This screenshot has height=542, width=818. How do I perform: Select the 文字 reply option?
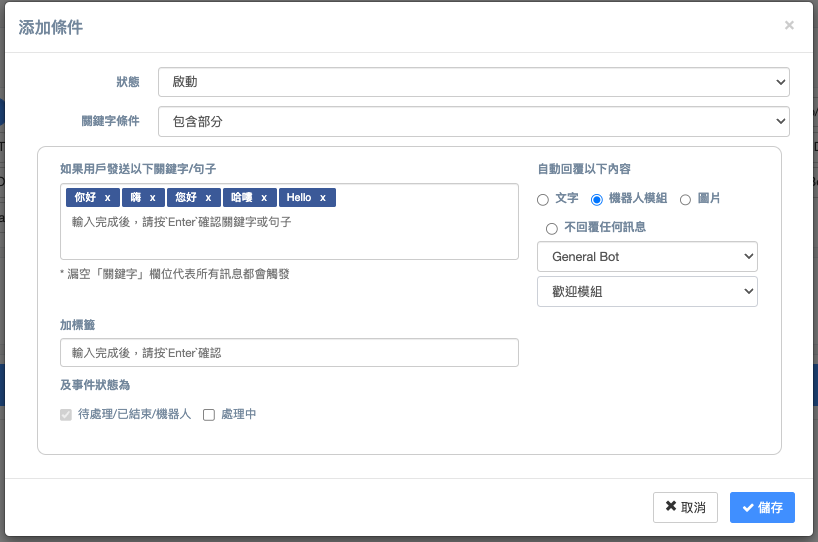tap(543, 200)
